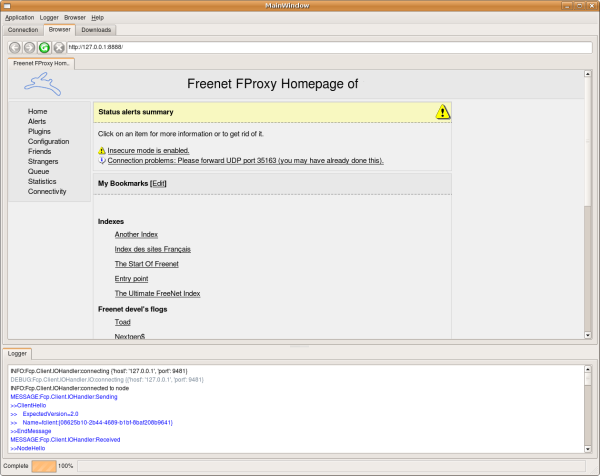Click the browser Back arrow button

click(x=15, y=47)
